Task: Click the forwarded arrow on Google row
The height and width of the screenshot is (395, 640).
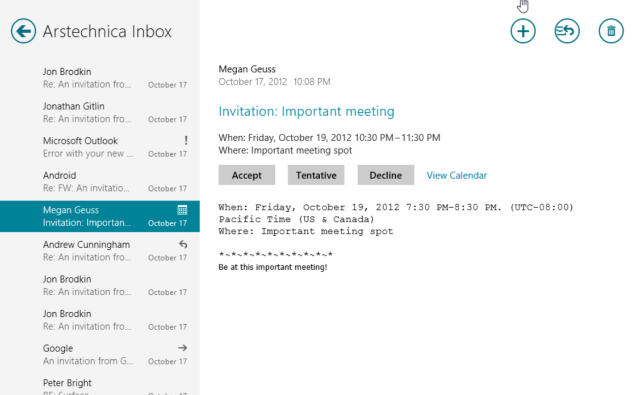Action: [182, 348]
